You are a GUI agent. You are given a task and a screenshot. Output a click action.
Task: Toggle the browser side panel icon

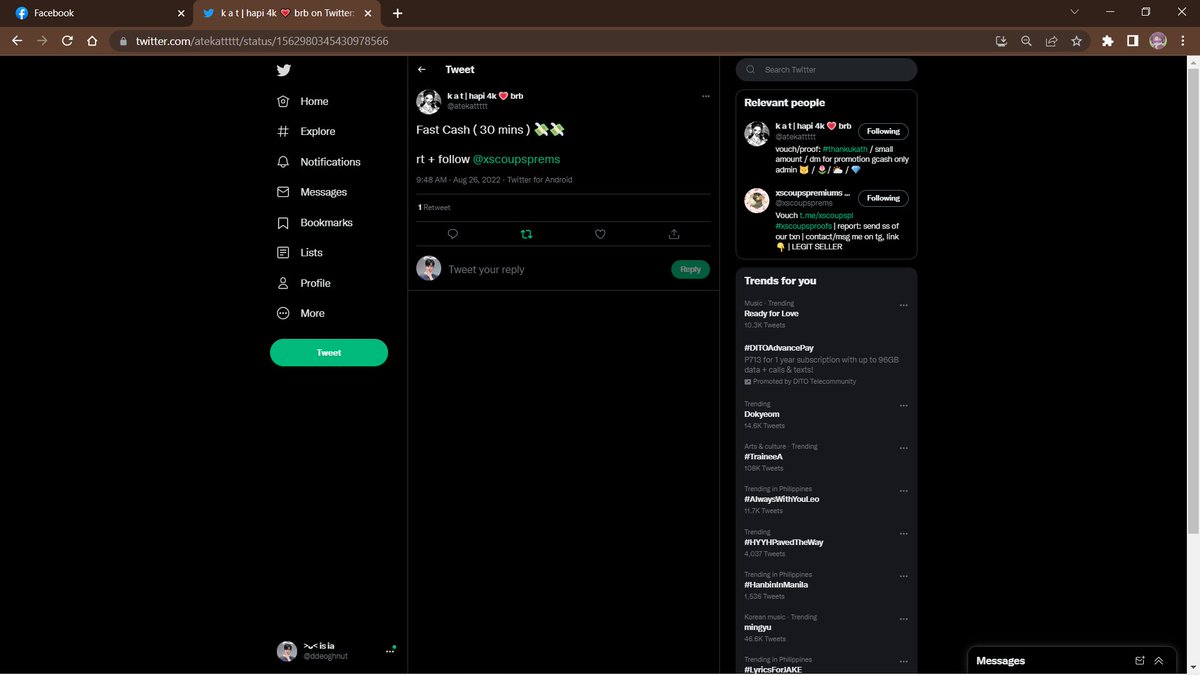[x=1133, y=41]
